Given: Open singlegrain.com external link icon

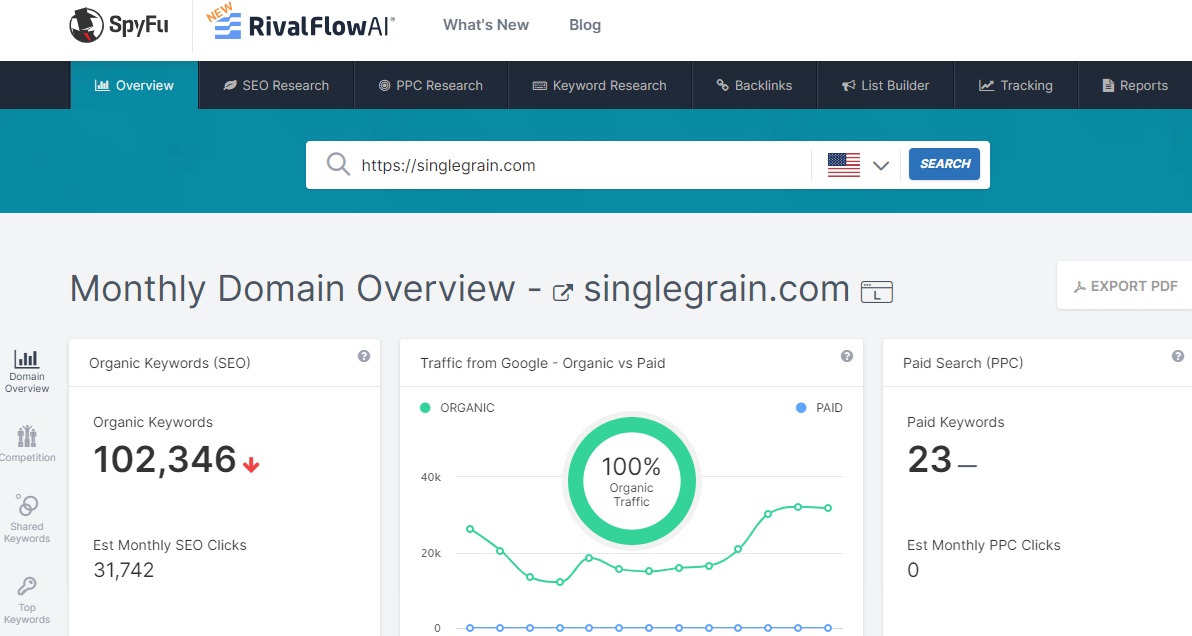Looking at the screenshot, I should coord(562,292).
